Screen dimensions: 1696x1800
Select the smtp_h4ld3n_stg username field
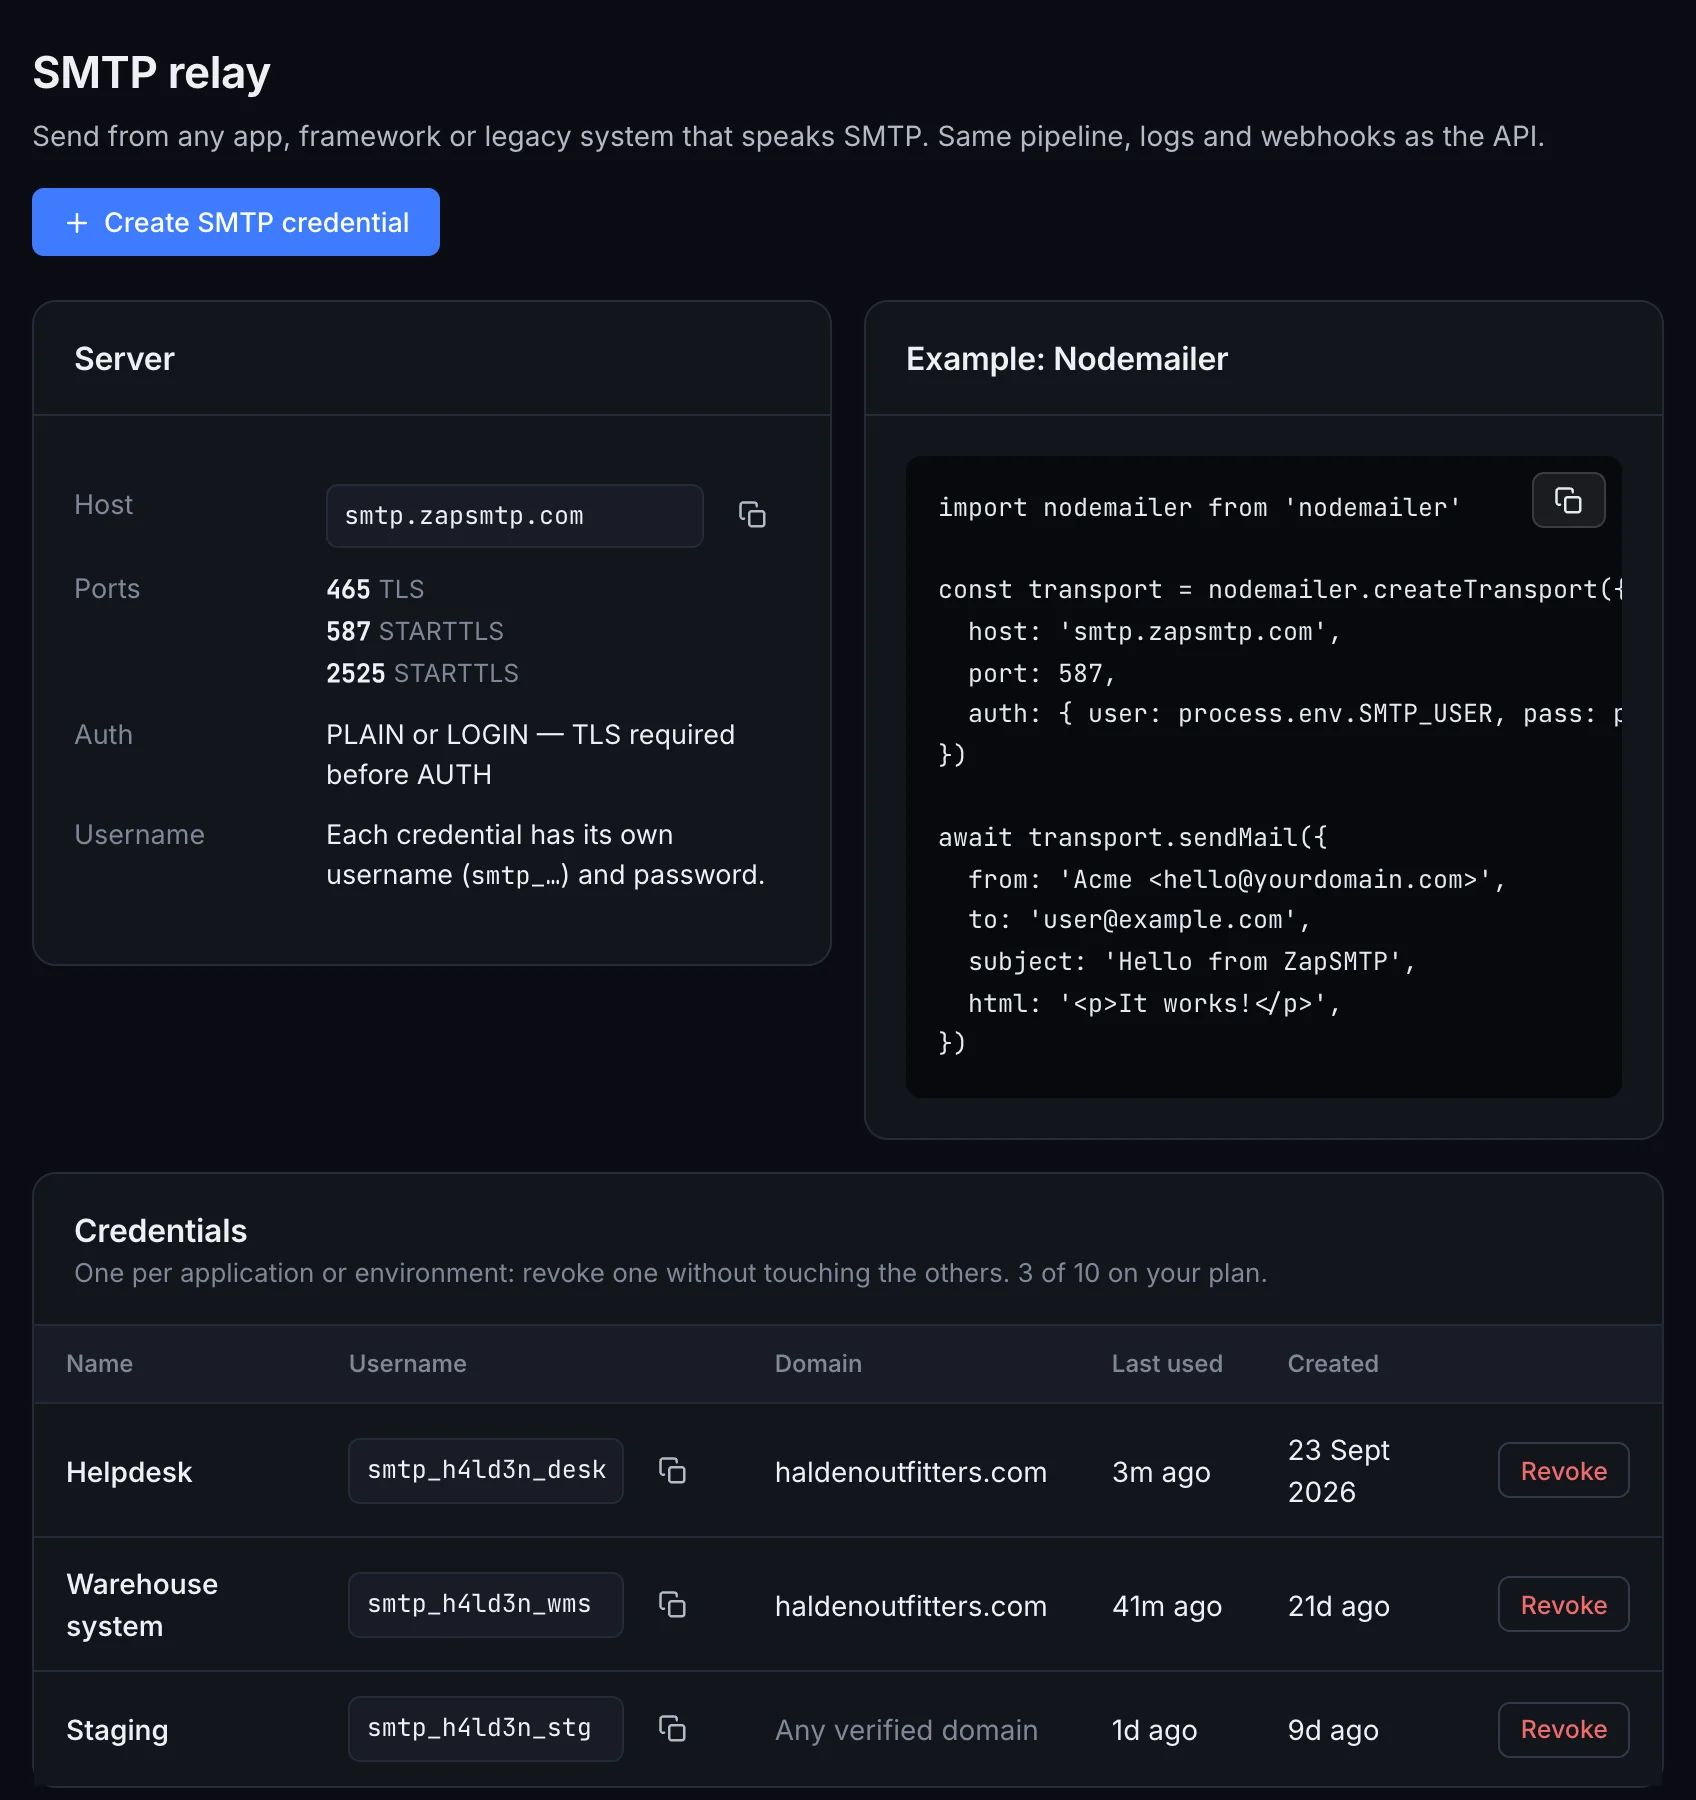coord(485,1728)
